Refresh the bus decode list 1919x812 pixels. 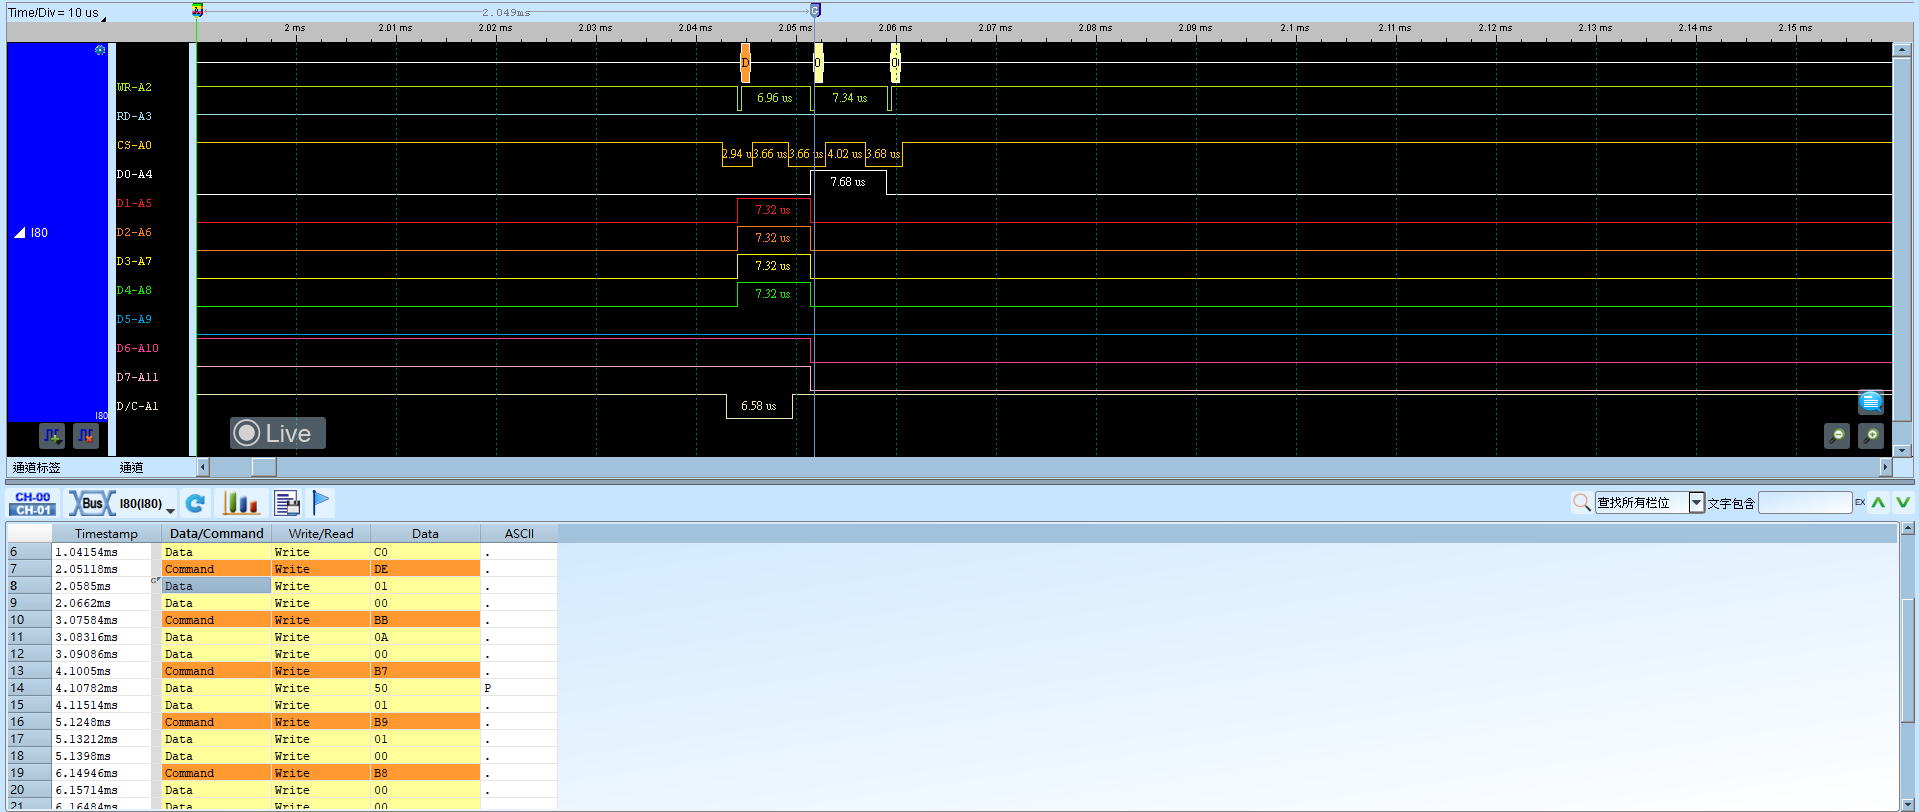pyautogui.click(x=196, y=503)
